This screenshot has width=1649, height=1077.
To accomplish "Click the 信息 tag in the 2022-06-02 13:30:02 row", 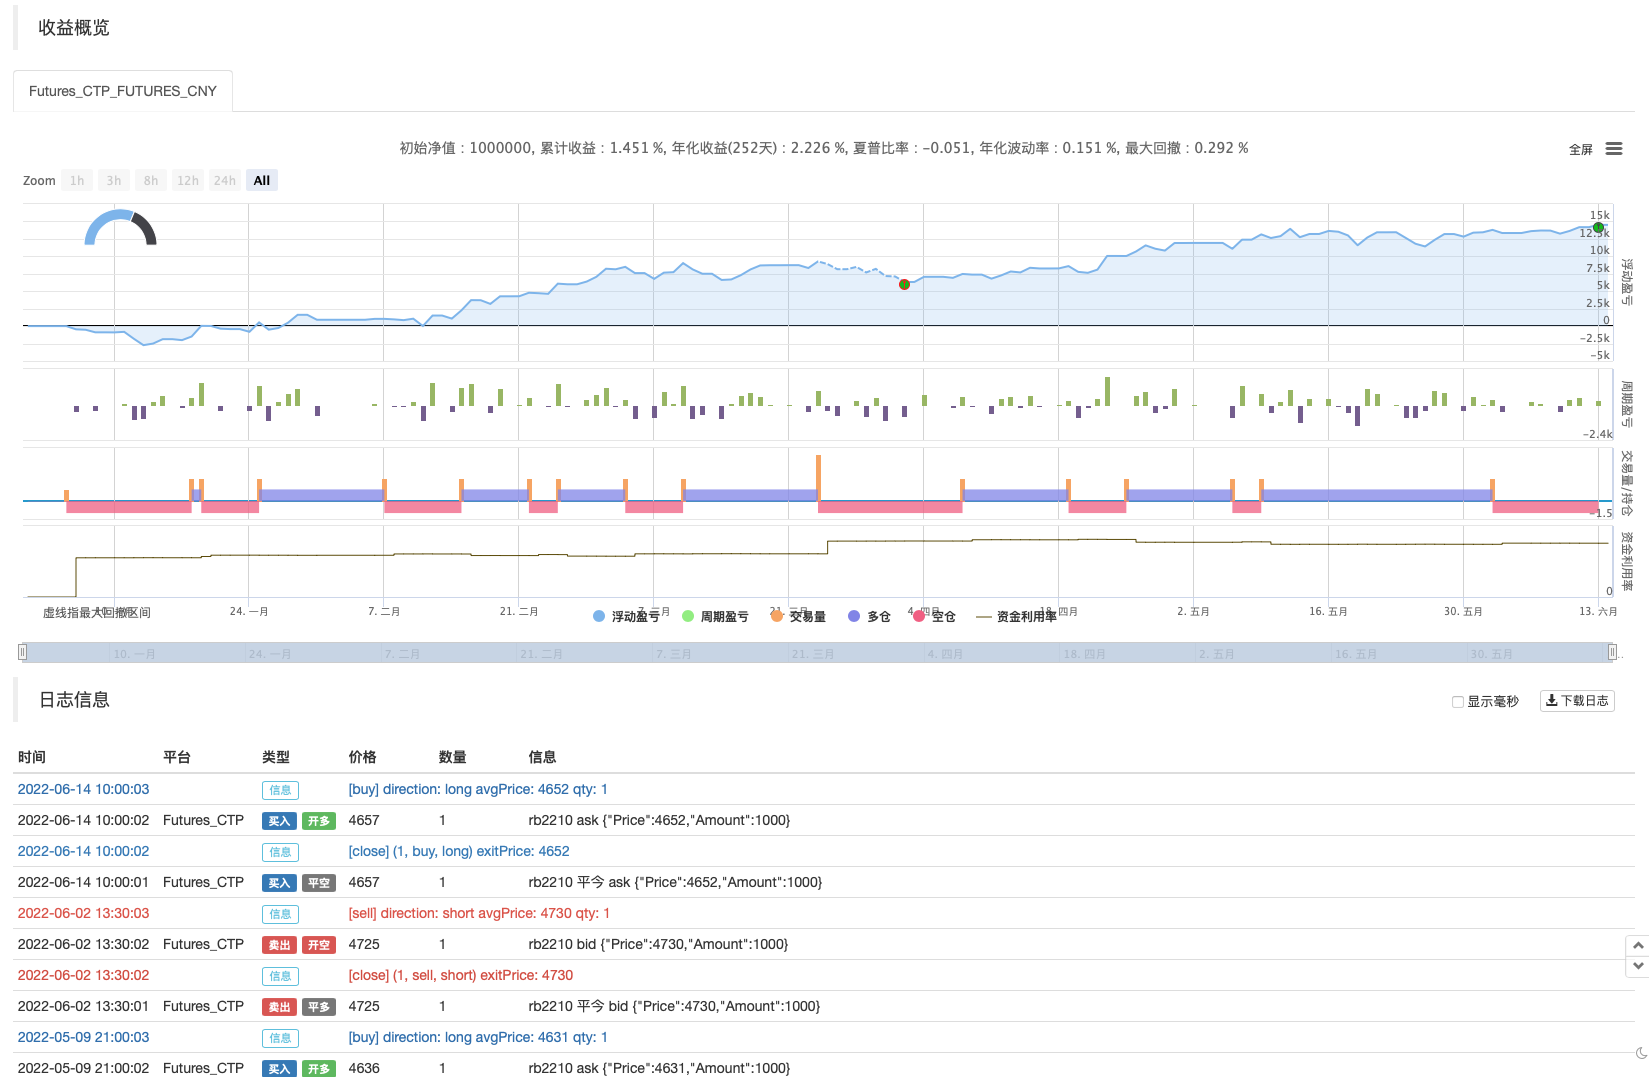I will tap(280, 976).
